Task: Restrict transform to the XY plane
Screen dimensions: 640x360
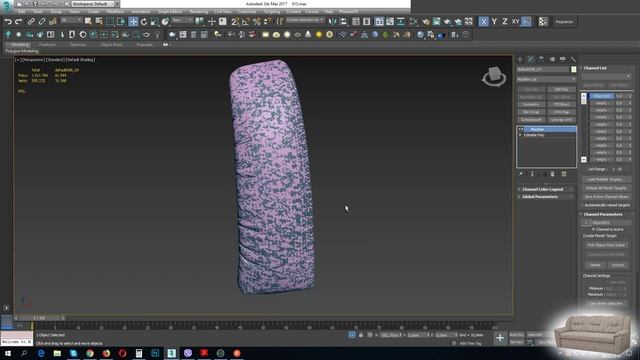Action: (516, 21)
